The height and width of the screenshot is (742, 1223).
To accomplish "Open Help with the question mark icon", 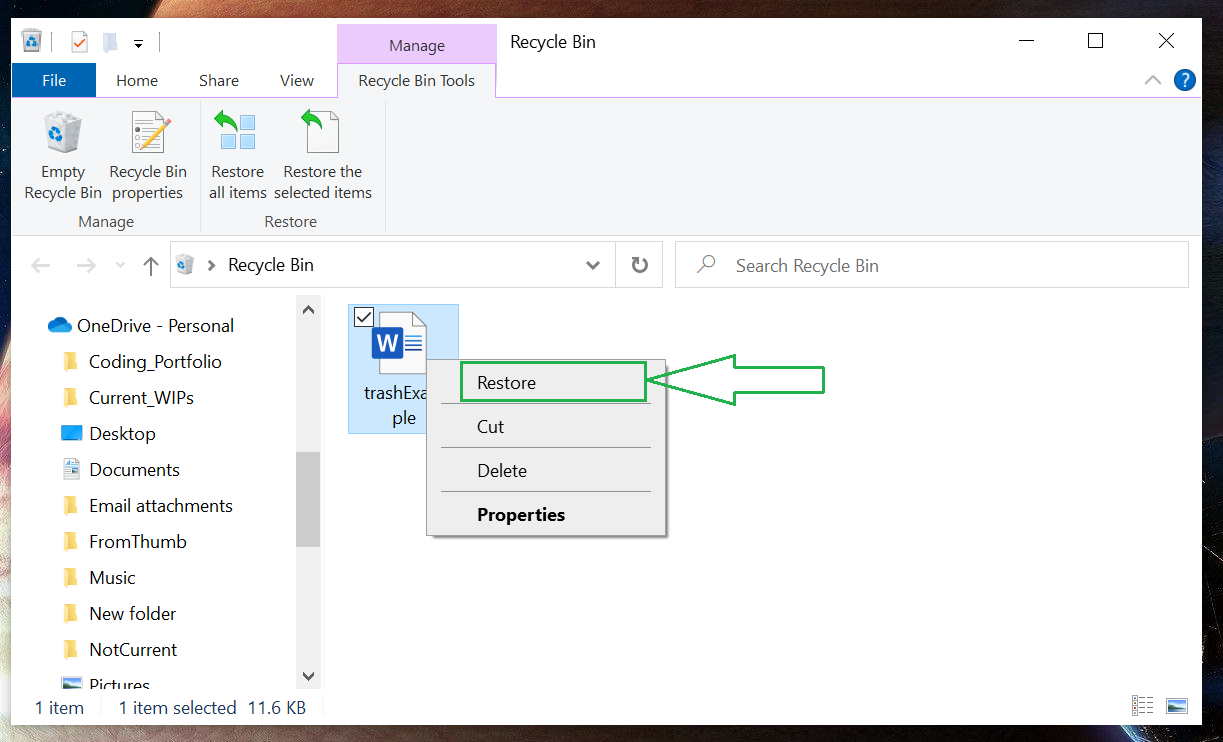I will (1185, 80).
